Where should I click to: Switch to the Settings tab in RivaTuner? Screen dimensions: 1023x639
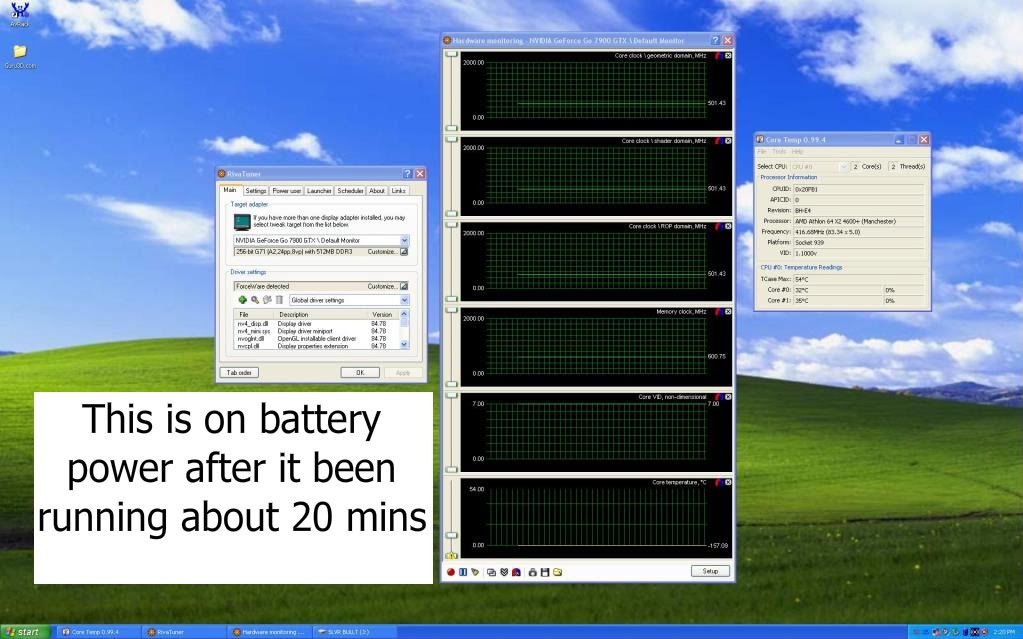(x=256, y=191)
